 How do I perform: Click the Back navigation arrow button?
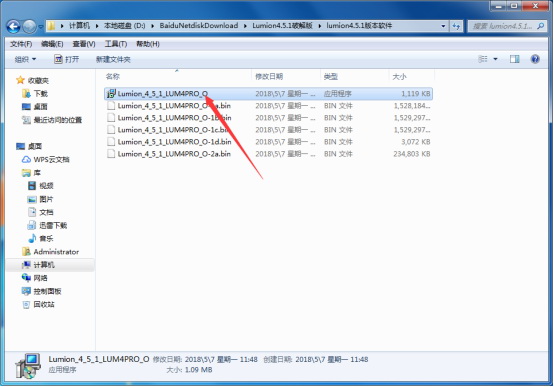coord(13,26)
